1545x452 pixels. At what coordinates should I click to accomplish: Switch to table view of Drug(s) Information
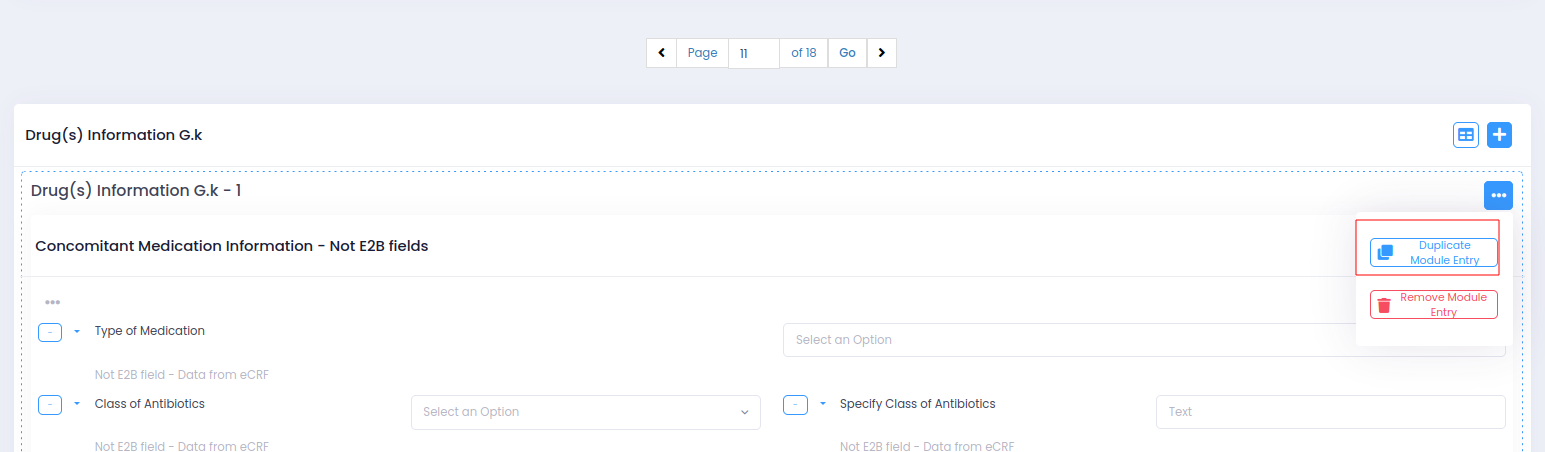click(1465, 135)
